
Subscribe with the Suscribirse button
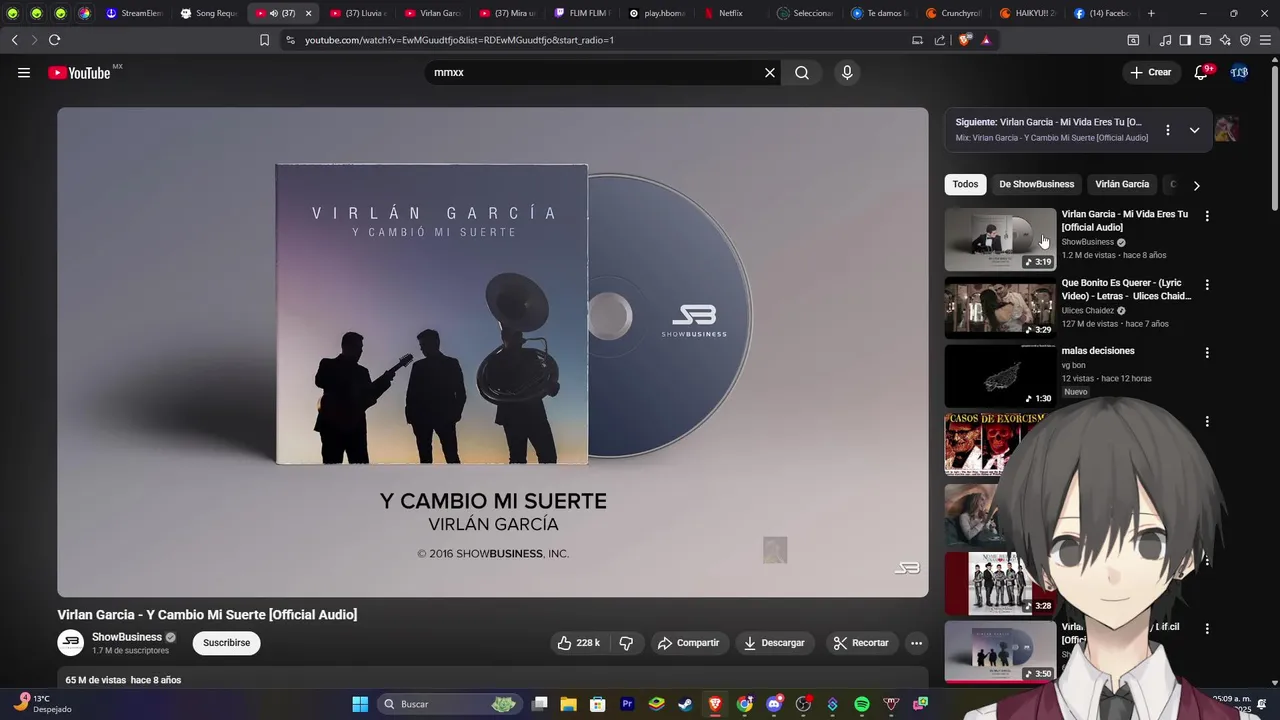(x=227, y=643)
